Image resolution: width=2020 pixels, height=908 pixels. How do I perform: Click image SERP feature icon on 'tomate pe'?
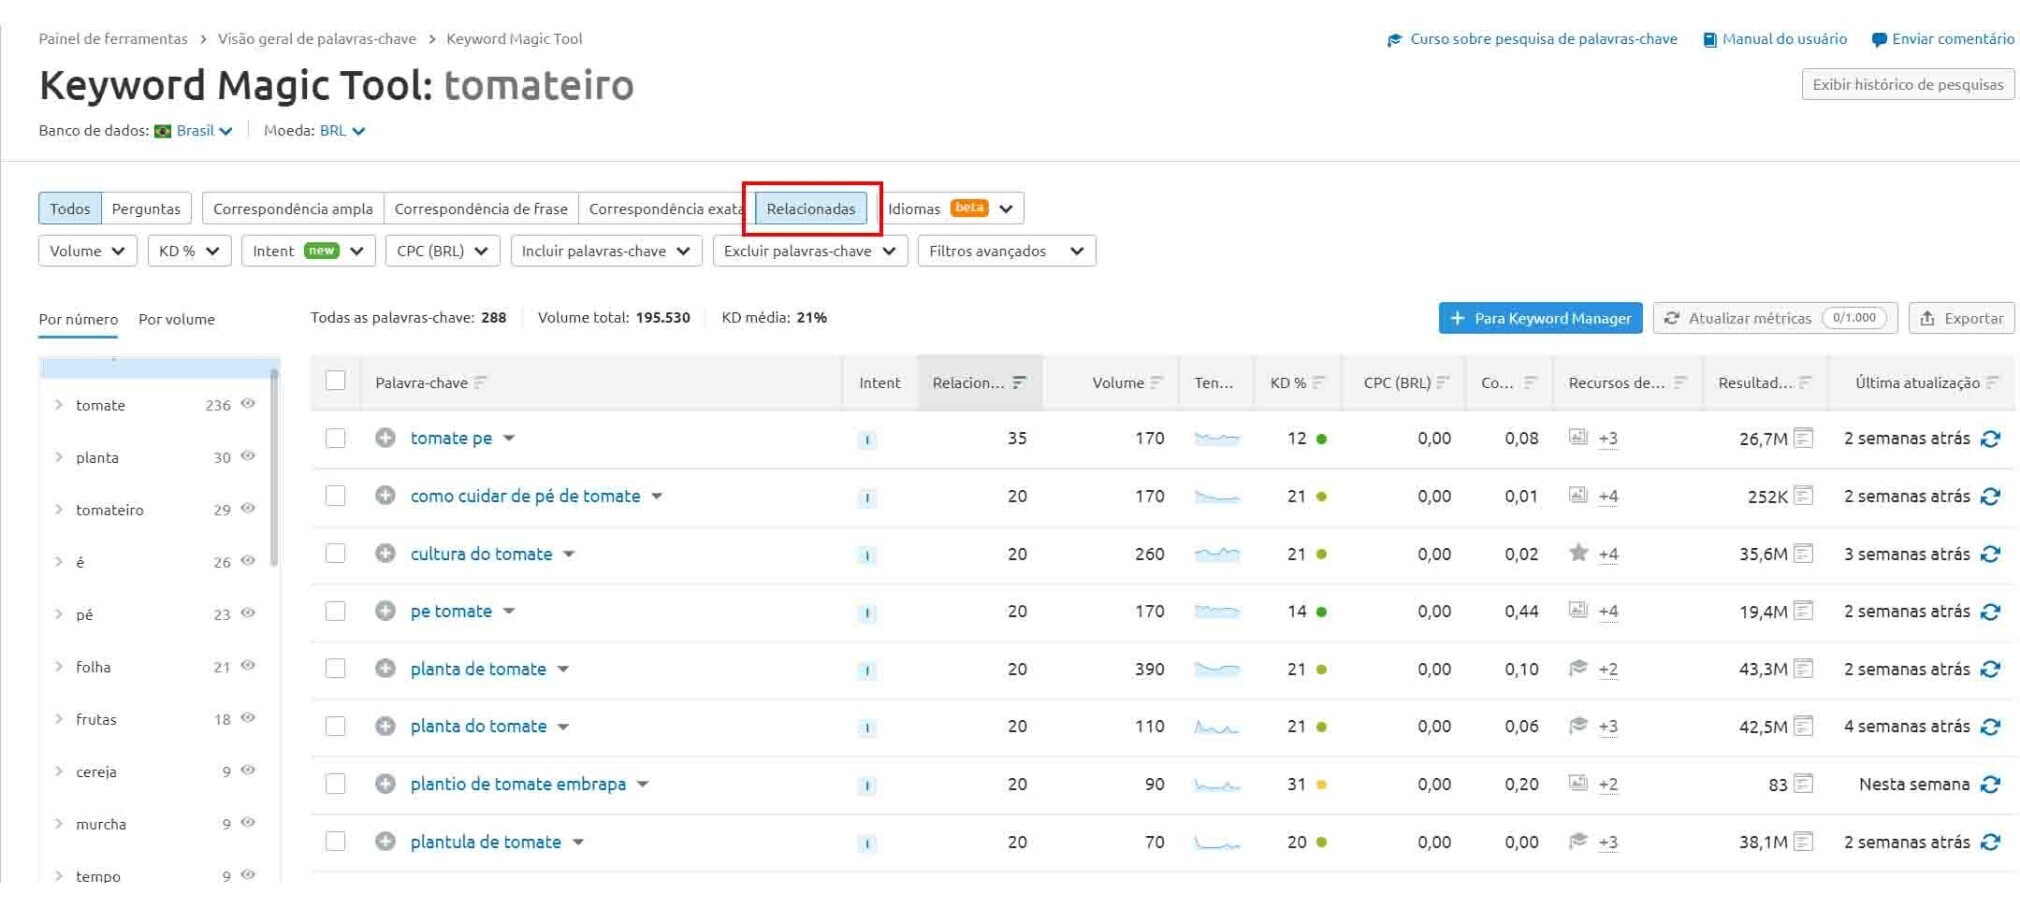pos(1578,437)
